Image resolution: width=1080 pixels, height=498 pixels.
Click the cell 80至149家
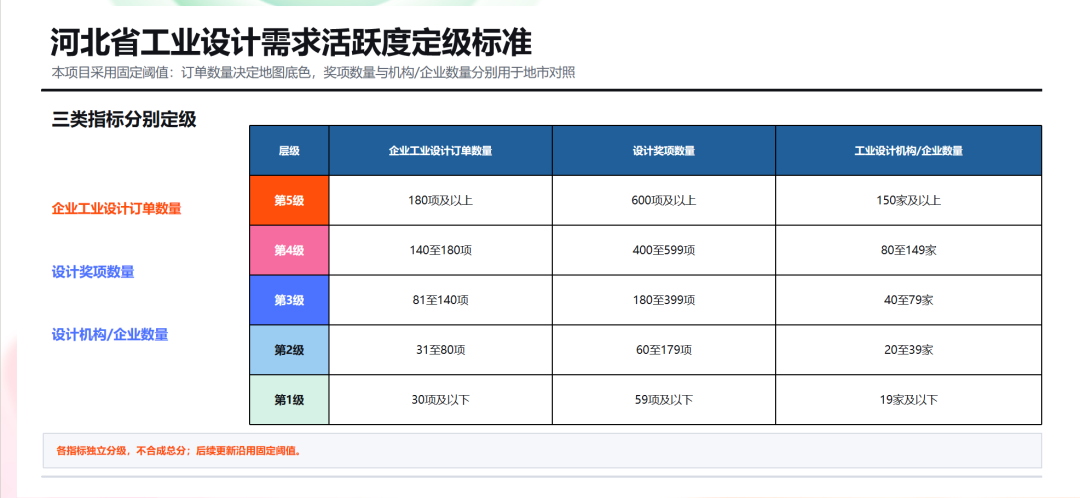point(908,250)
